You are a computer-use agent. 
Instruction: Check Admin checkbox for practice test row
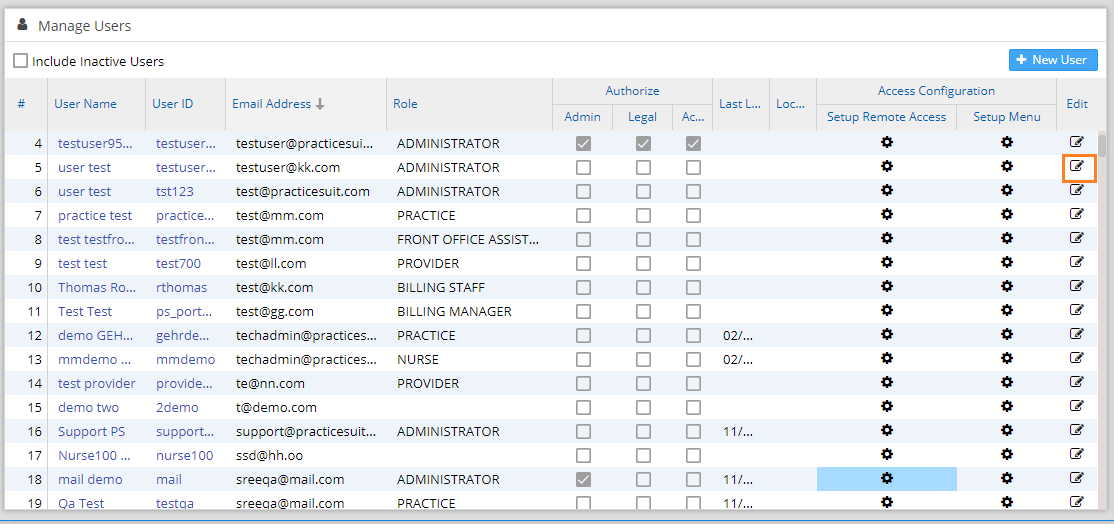583,215
